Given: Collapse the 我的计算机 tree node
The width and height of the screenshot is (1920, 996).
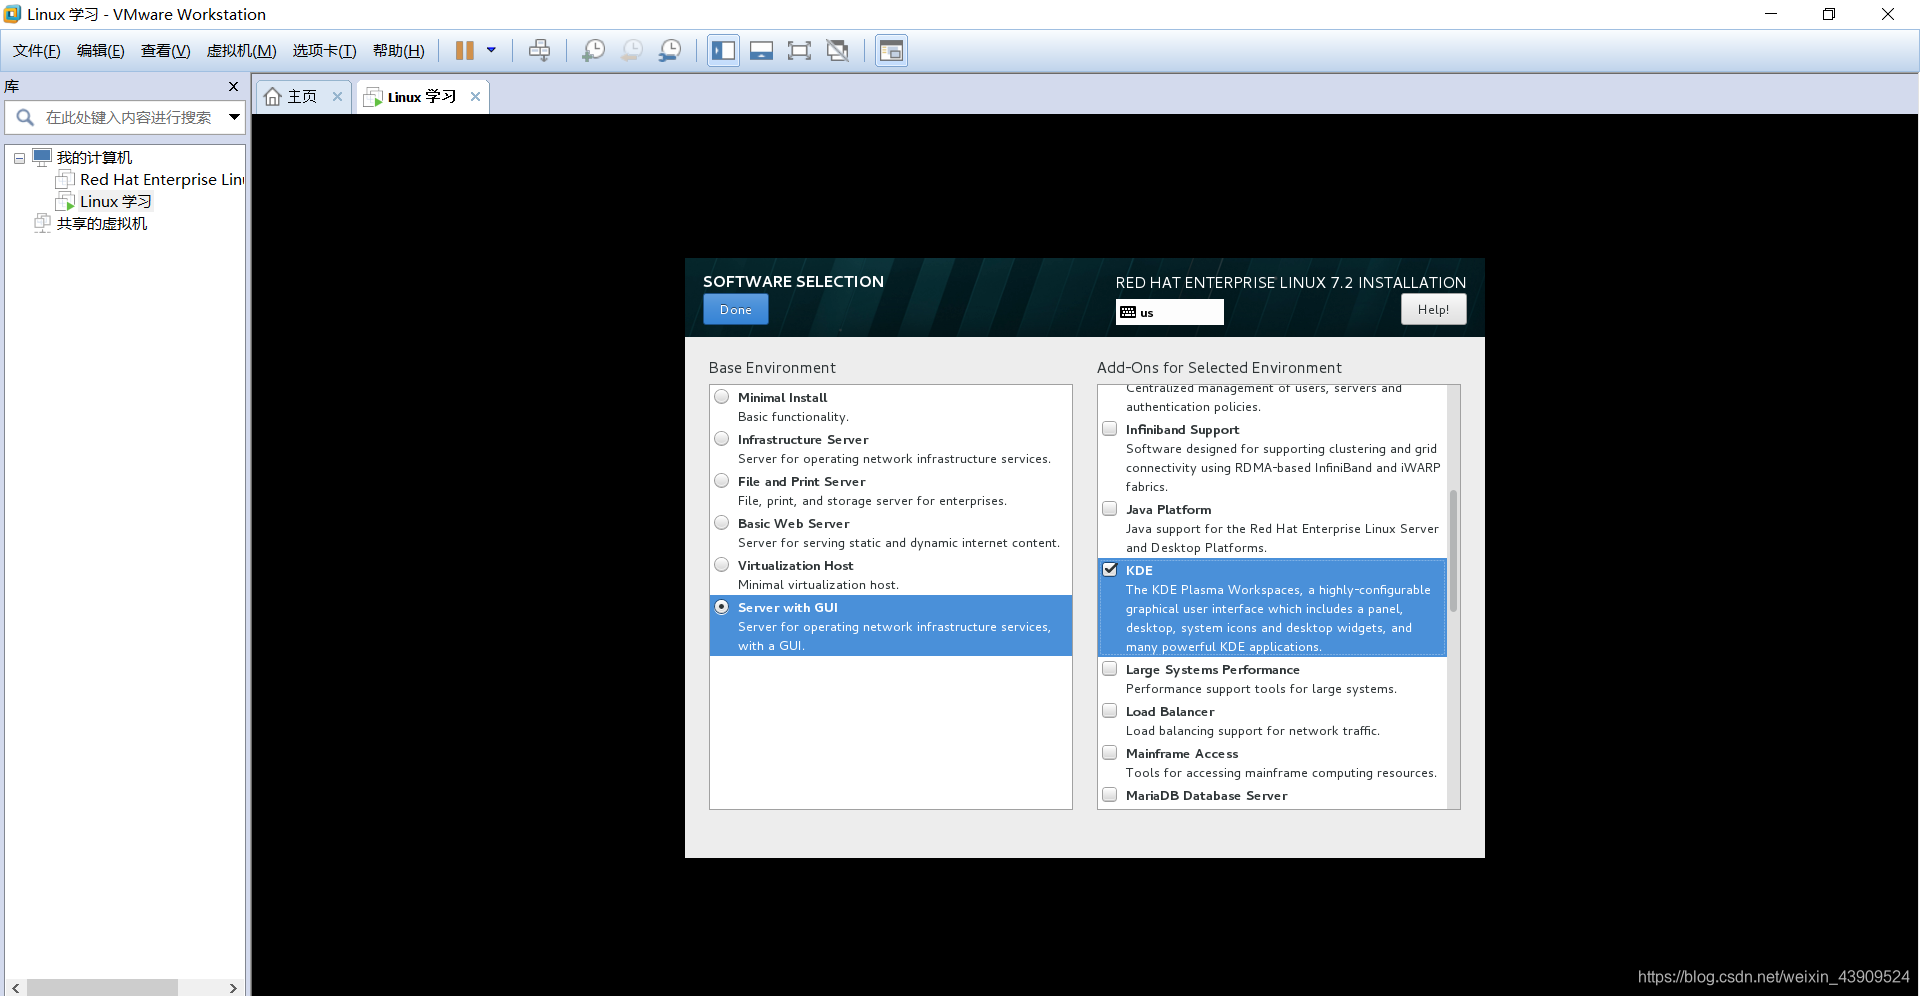Looking at the screenshot, I should tap(19, 158).
